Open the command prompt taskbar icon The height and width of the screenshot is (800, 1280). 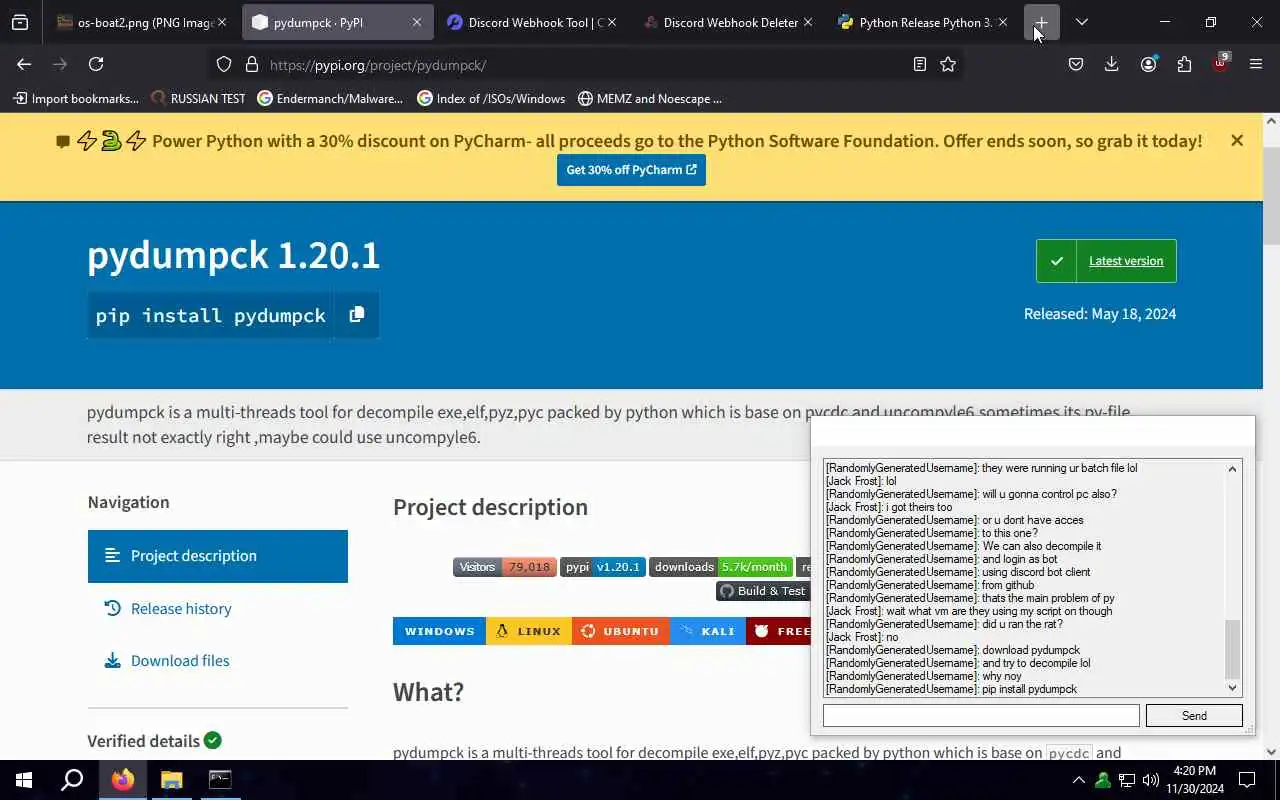[220, 780]
